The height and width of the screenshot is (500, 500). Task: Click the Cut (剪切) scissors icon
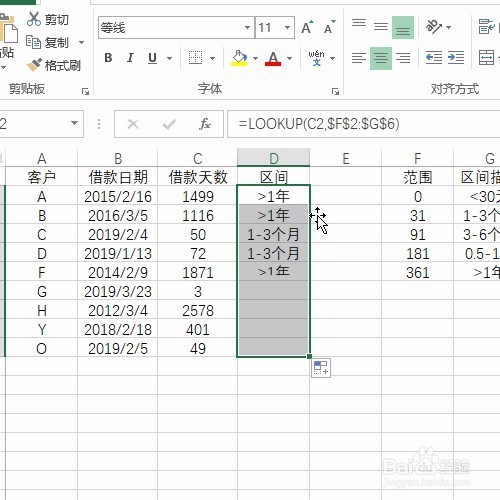34,19
